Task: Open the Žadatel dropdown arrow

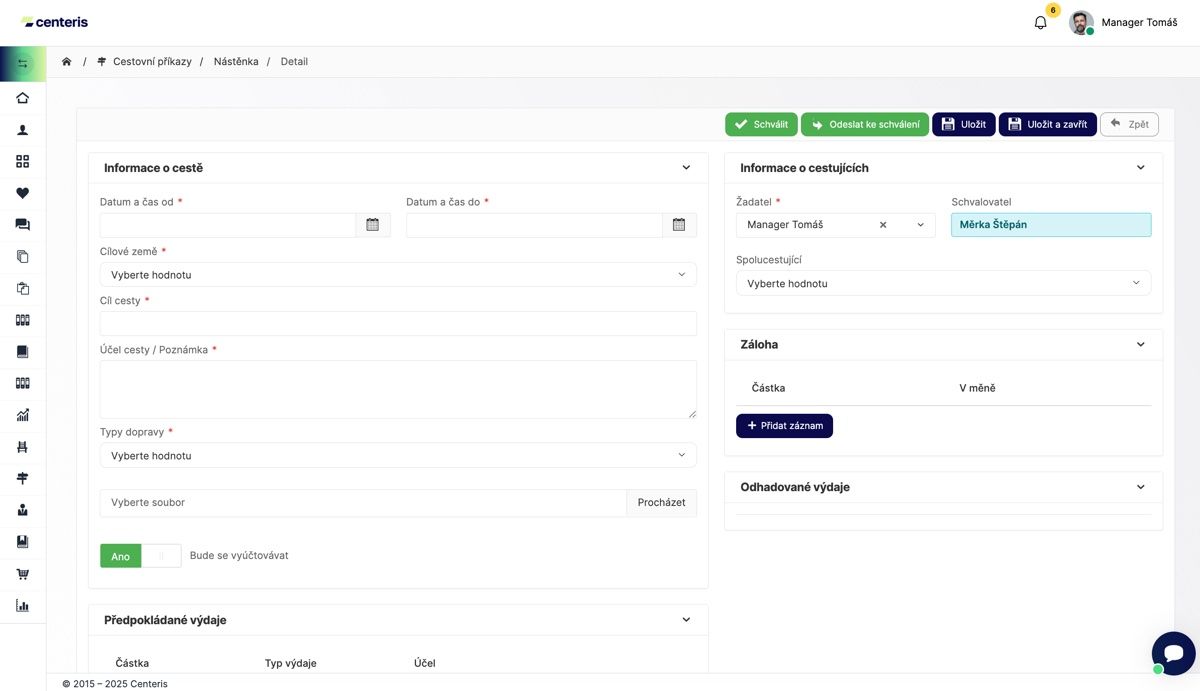Action: point(920,225)
